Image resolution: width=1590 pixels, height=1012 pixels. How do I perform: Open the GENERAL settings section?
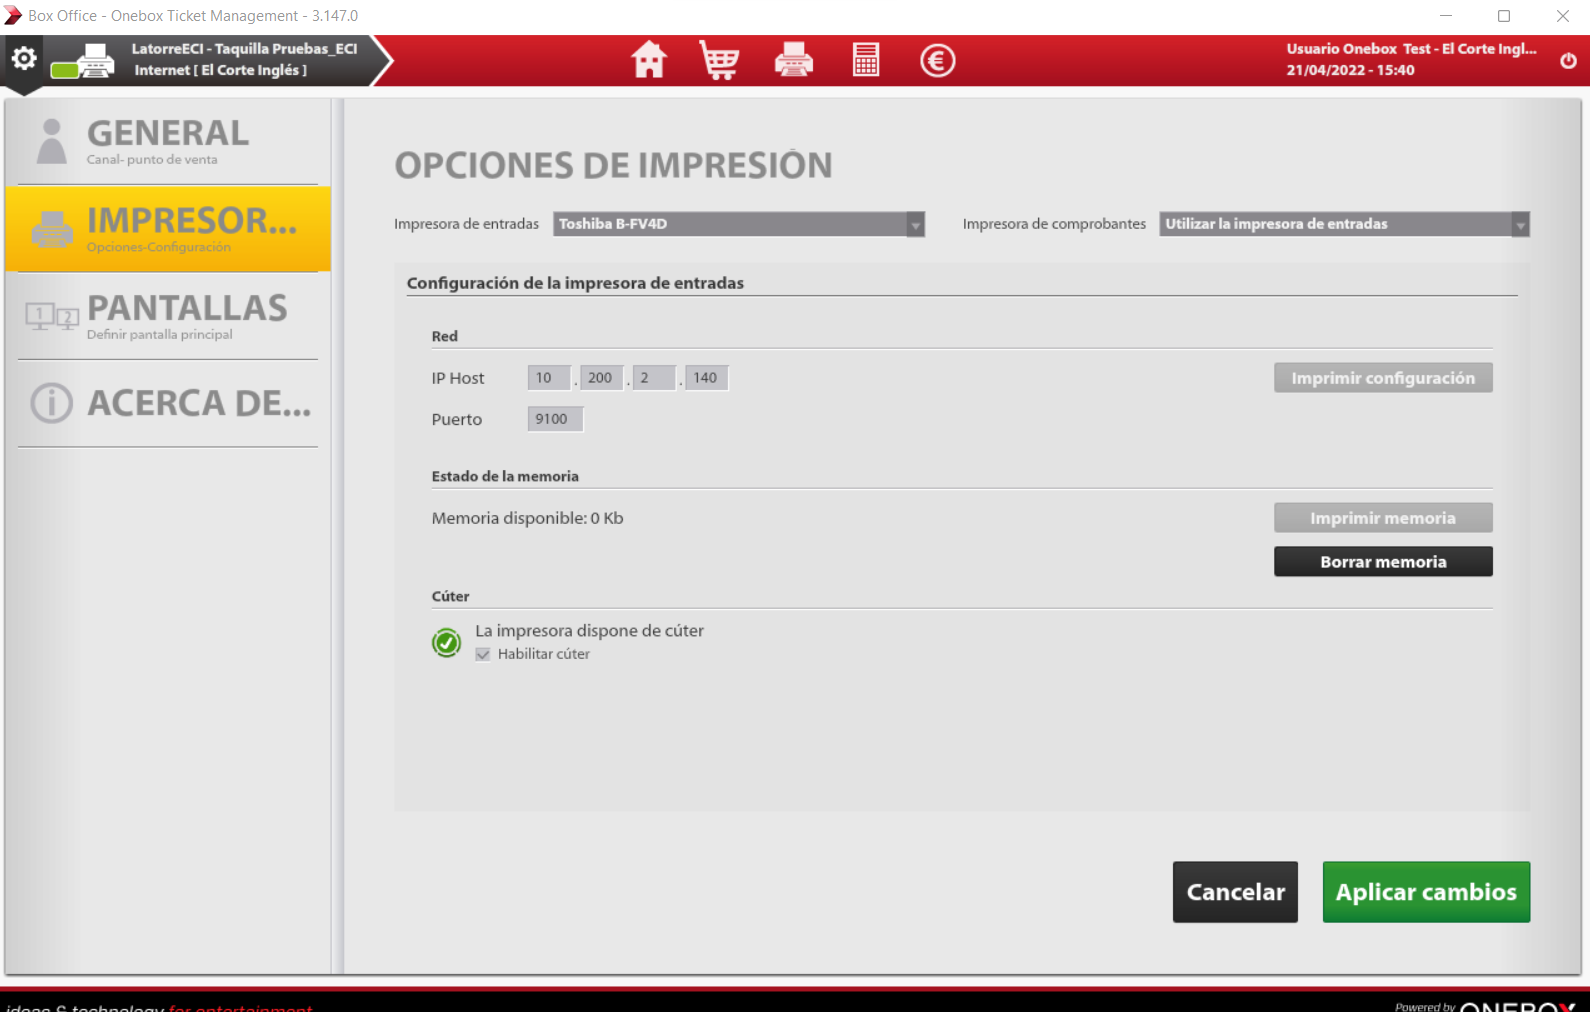(168, 141)
